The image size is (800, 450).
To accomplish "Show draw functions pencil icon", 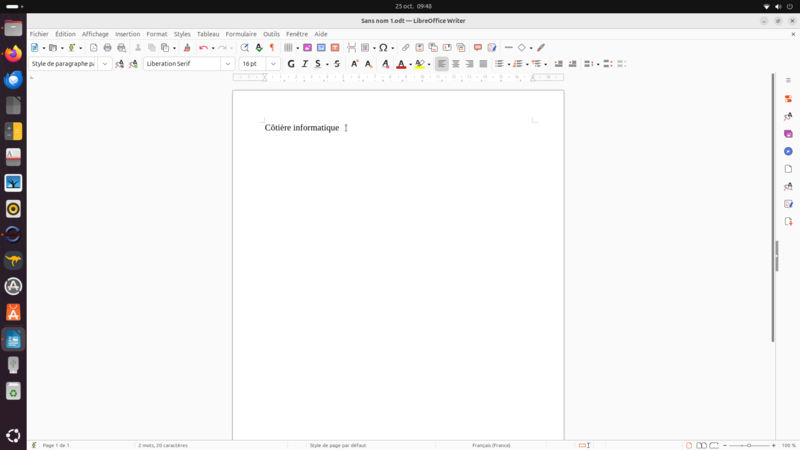I will coord(541,47).
